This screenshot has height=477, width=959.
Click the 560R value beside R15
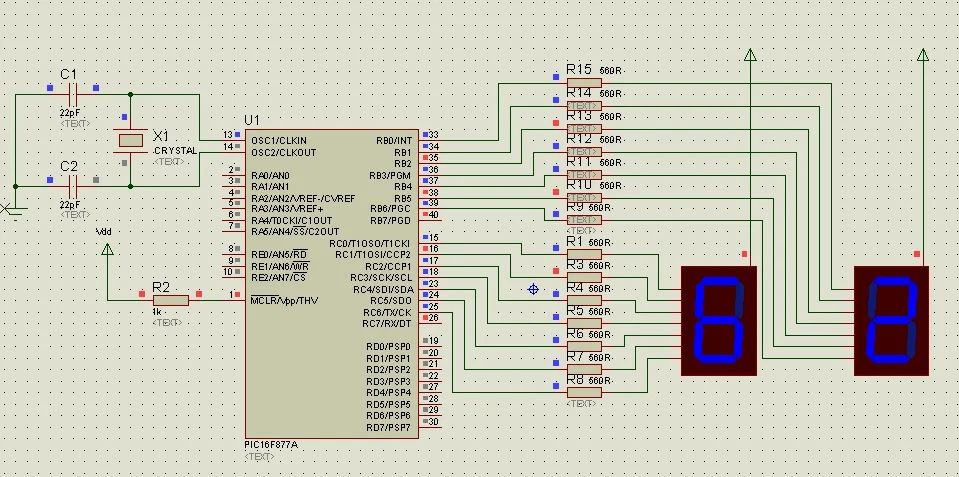611,71
